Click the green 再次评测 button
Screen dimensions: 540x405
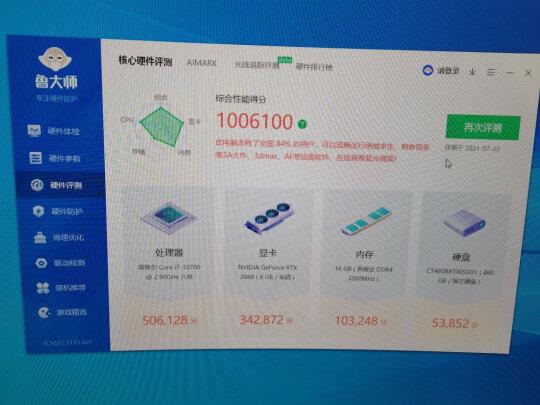tap(483, 128)
